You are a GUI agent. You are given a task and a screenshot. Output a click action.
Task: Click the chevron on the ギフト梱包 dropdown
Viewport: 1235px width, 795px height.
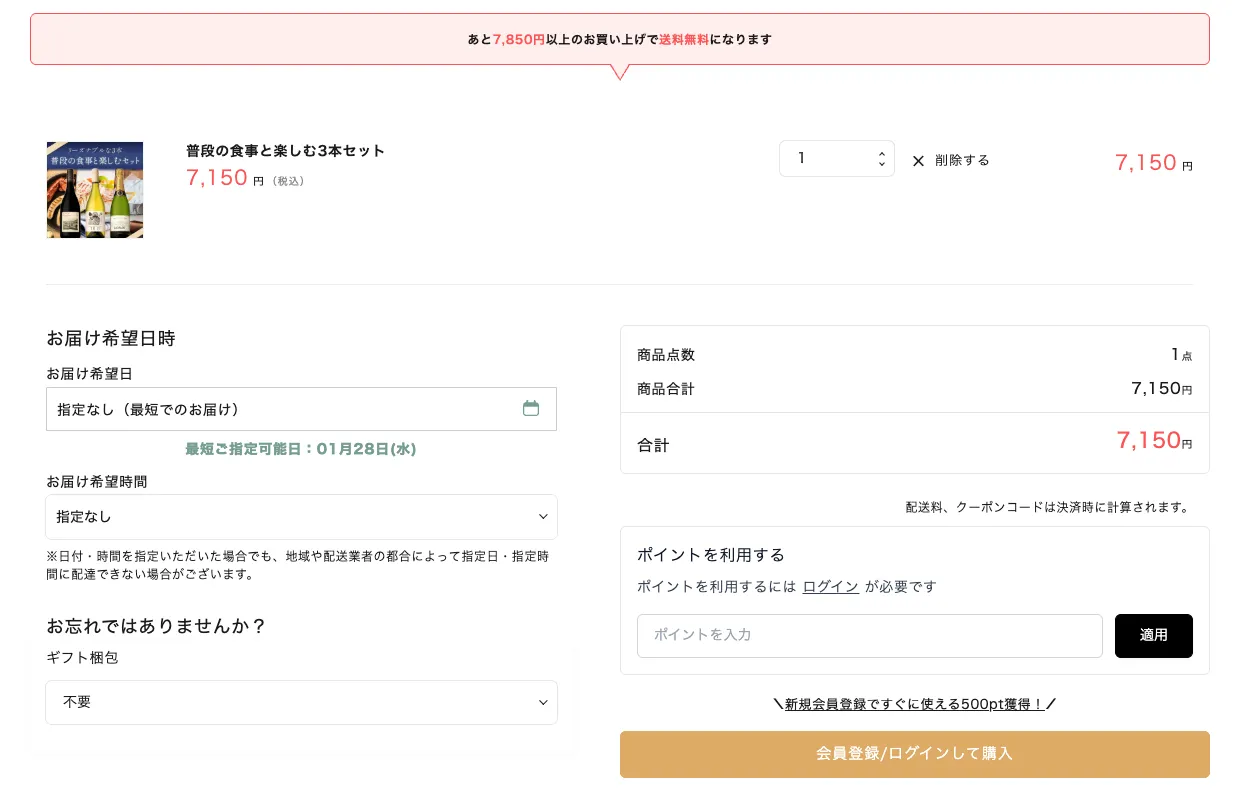click(x=543, y=703)
